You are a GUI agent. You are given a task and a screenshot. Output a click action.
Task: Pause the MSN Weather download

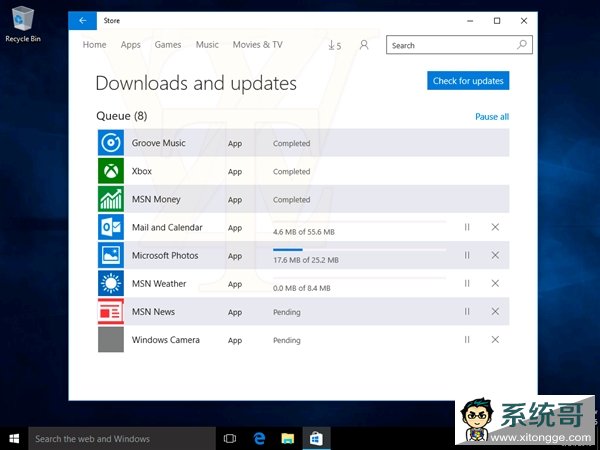tap(467, 283)
